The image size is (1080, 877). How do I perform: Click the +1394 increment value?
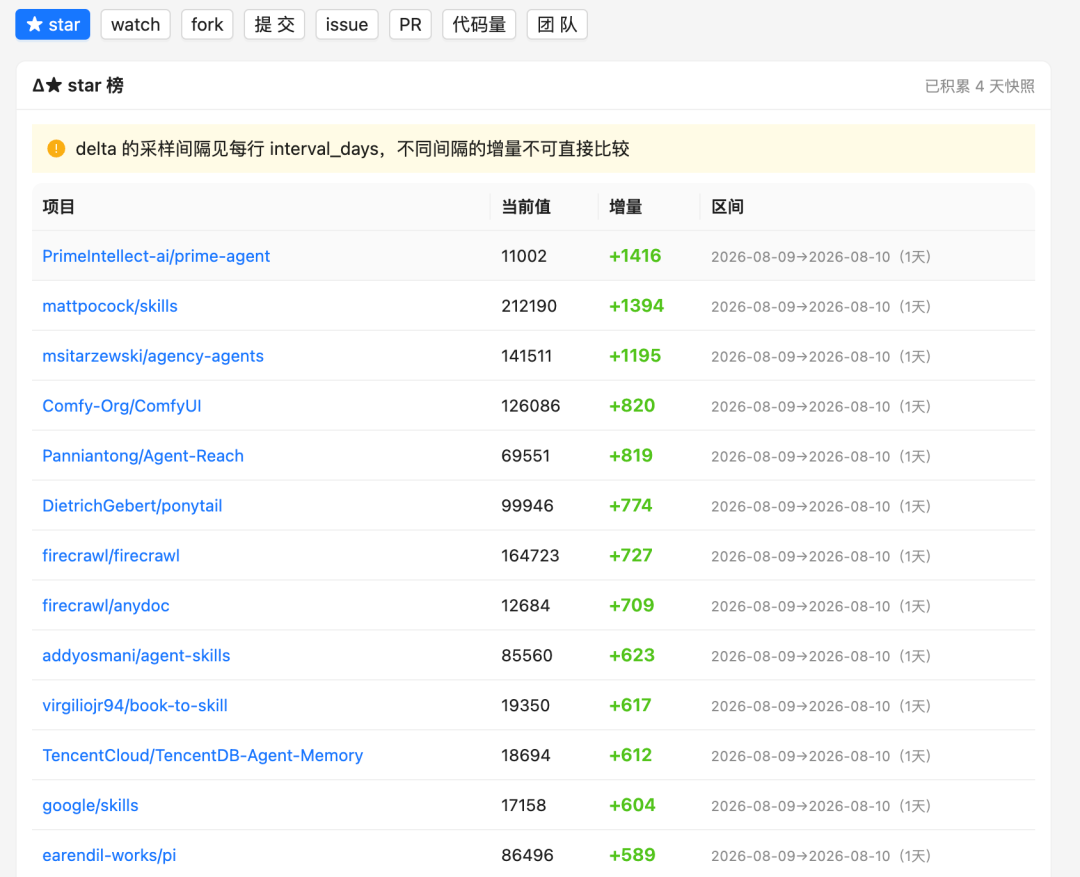(x=636, y=306)
